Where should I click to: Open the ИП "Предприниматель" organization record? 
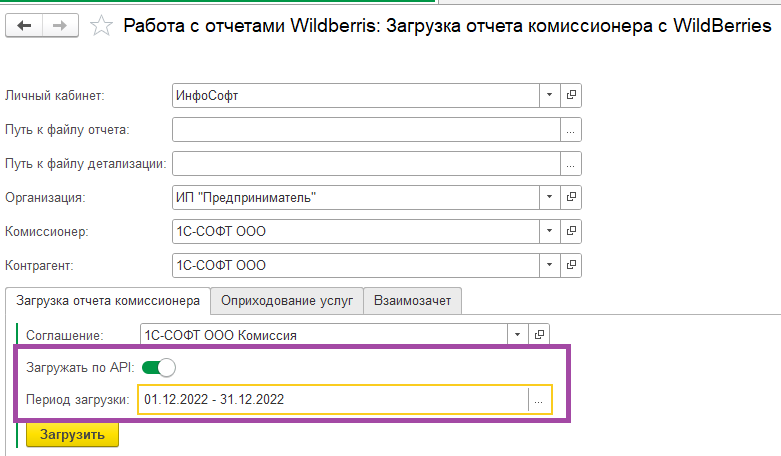571,198
